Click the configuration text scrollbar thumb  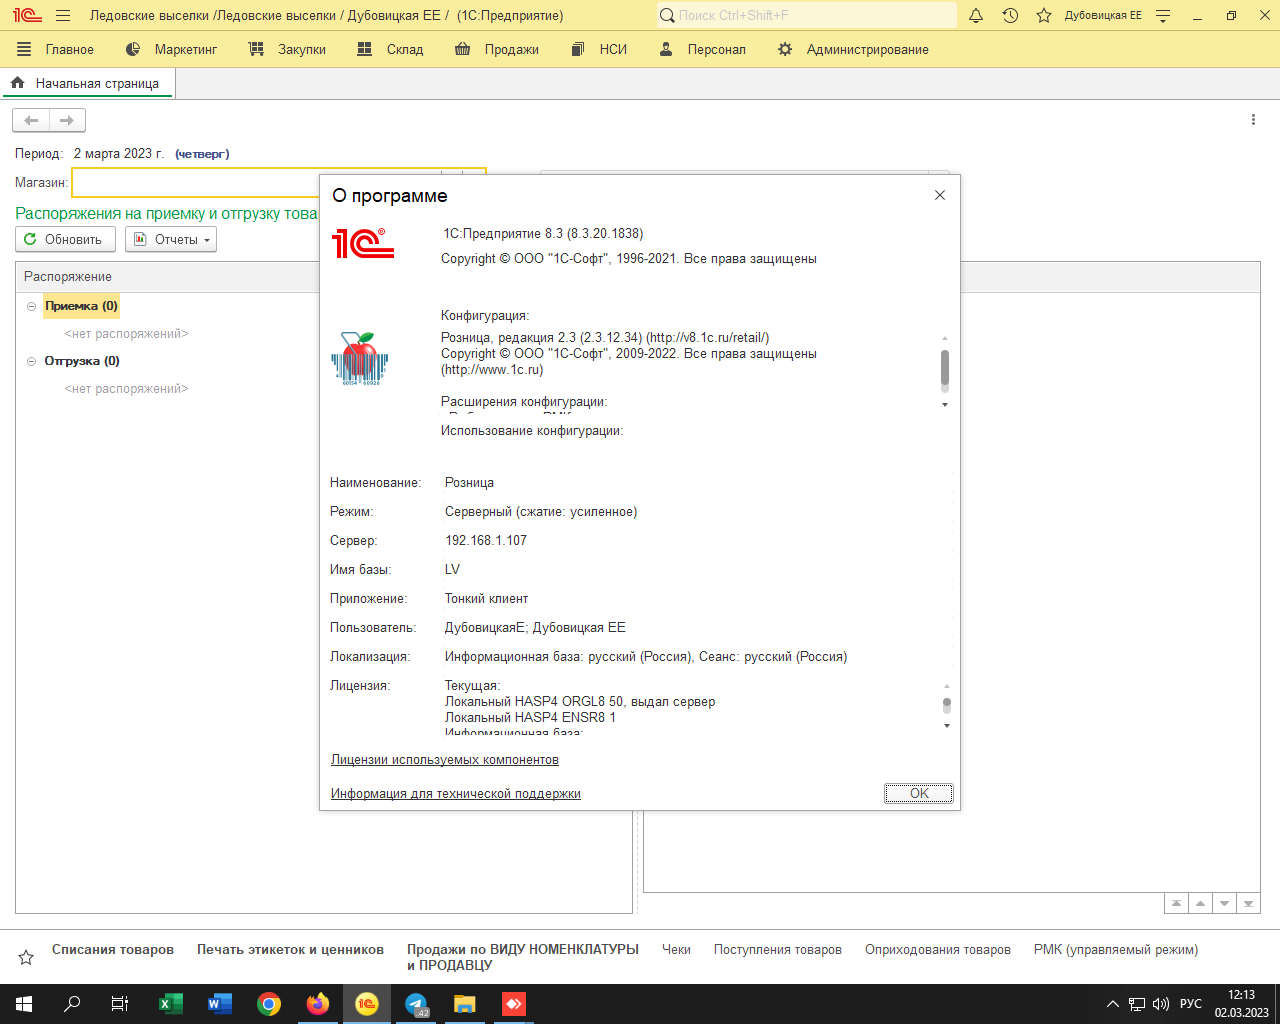(945, 369)
